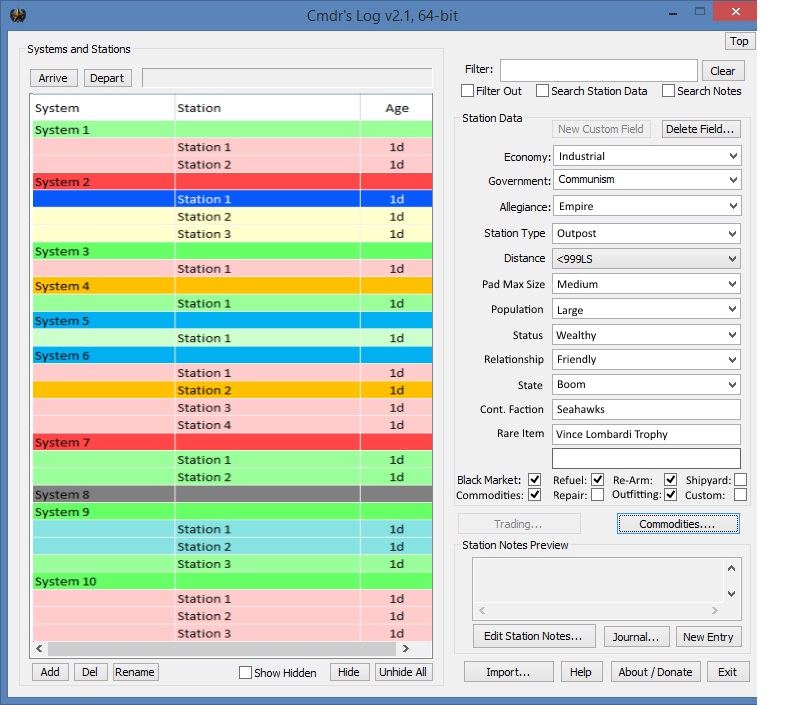Viewport: 800px width, 705px height.
Task: Close the Cmdr's Log window
Action: pos(735,12)
